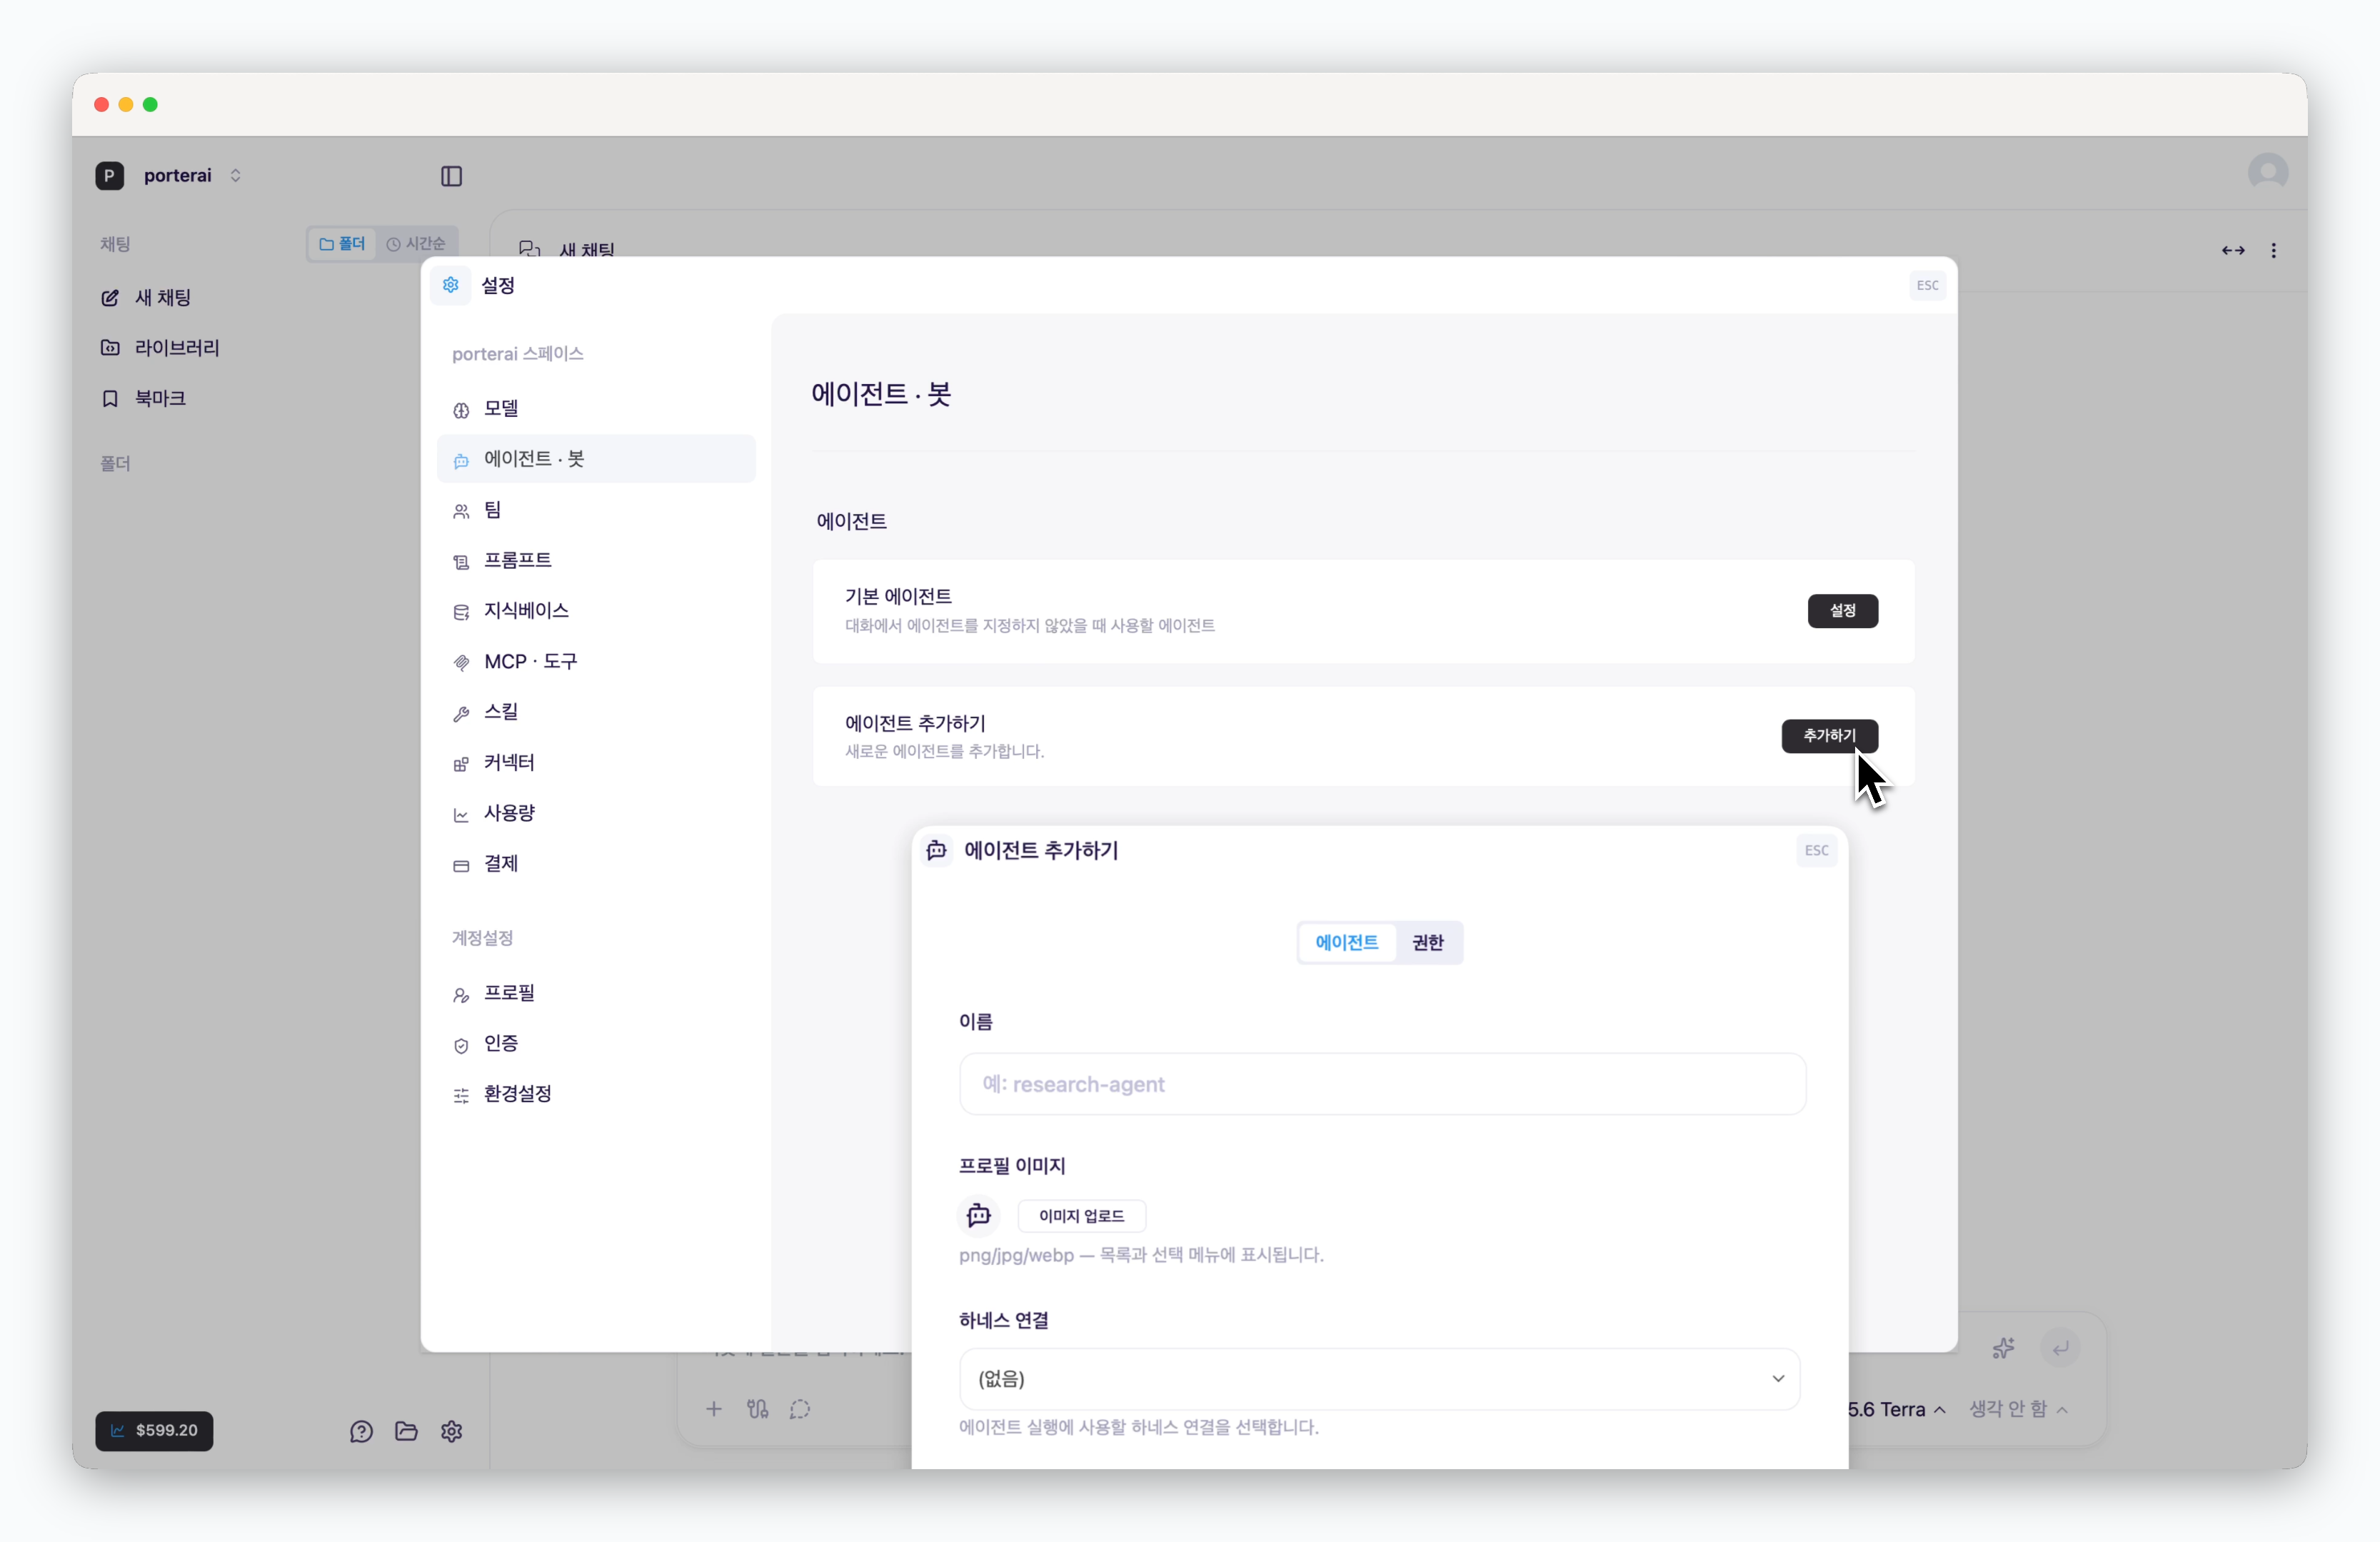Open 커넥터 settings section

(596, 763)
